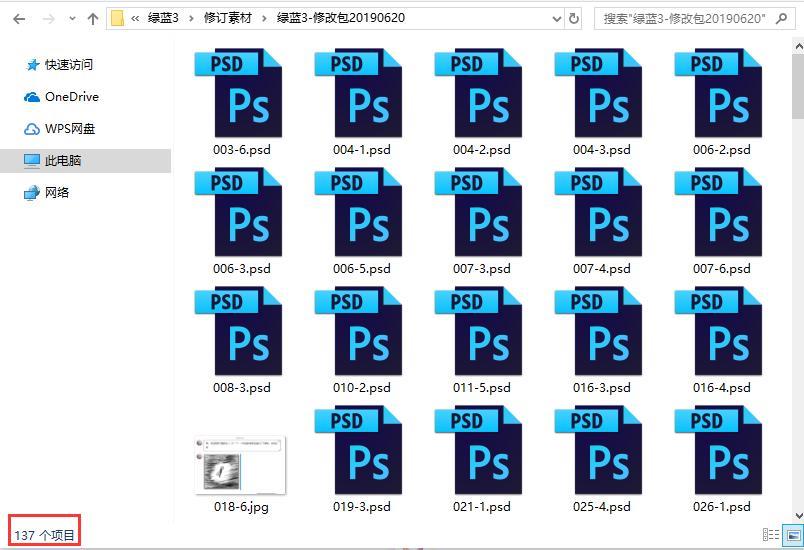Select file 010-2.psd icon

(x=358, y=330)
